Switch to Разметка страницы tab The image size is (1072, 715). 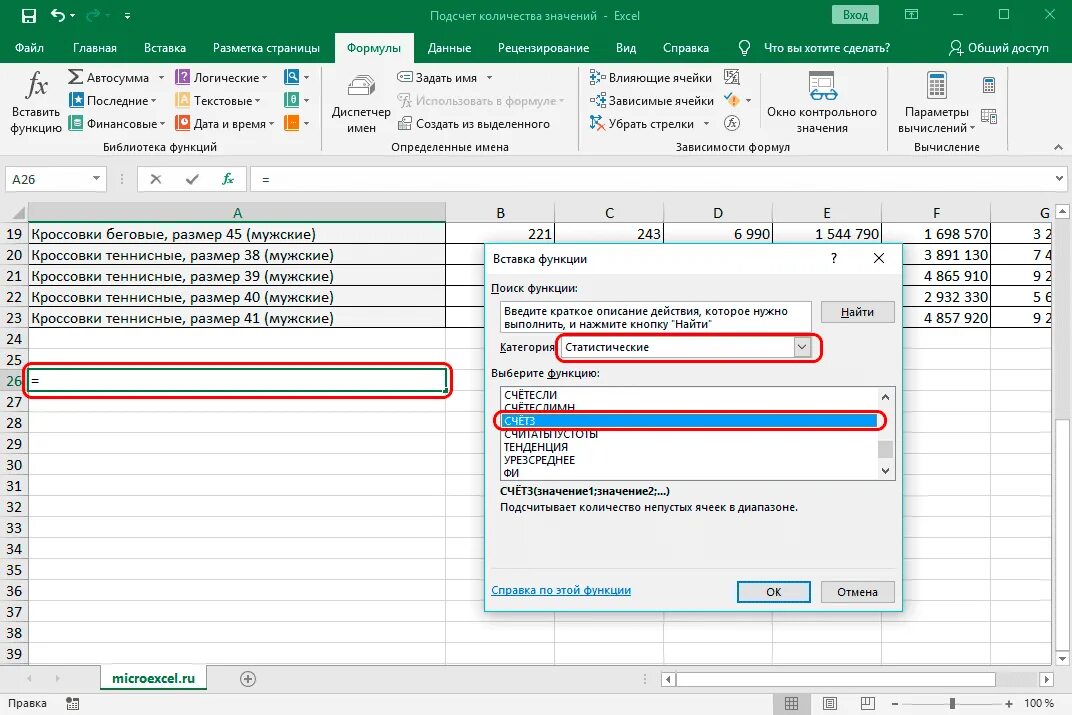pos(266,48)
